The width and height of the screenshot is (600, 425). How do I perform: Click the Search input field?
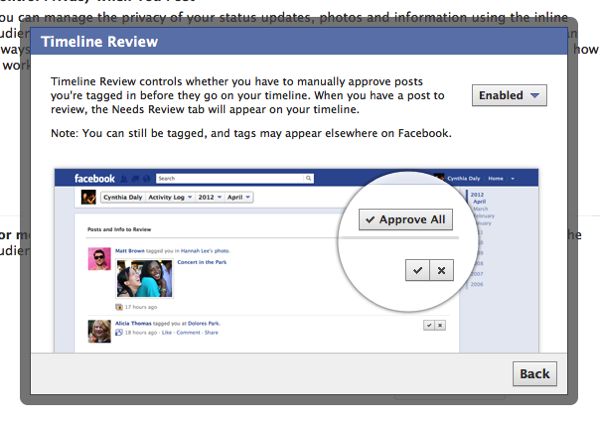(x=230, y=178)
